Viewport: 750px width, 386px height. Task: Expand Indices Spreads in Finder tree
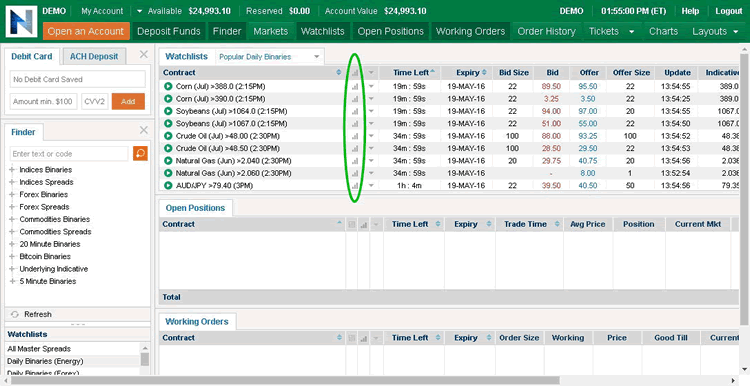pyautogui.click(x=12, y=182)
